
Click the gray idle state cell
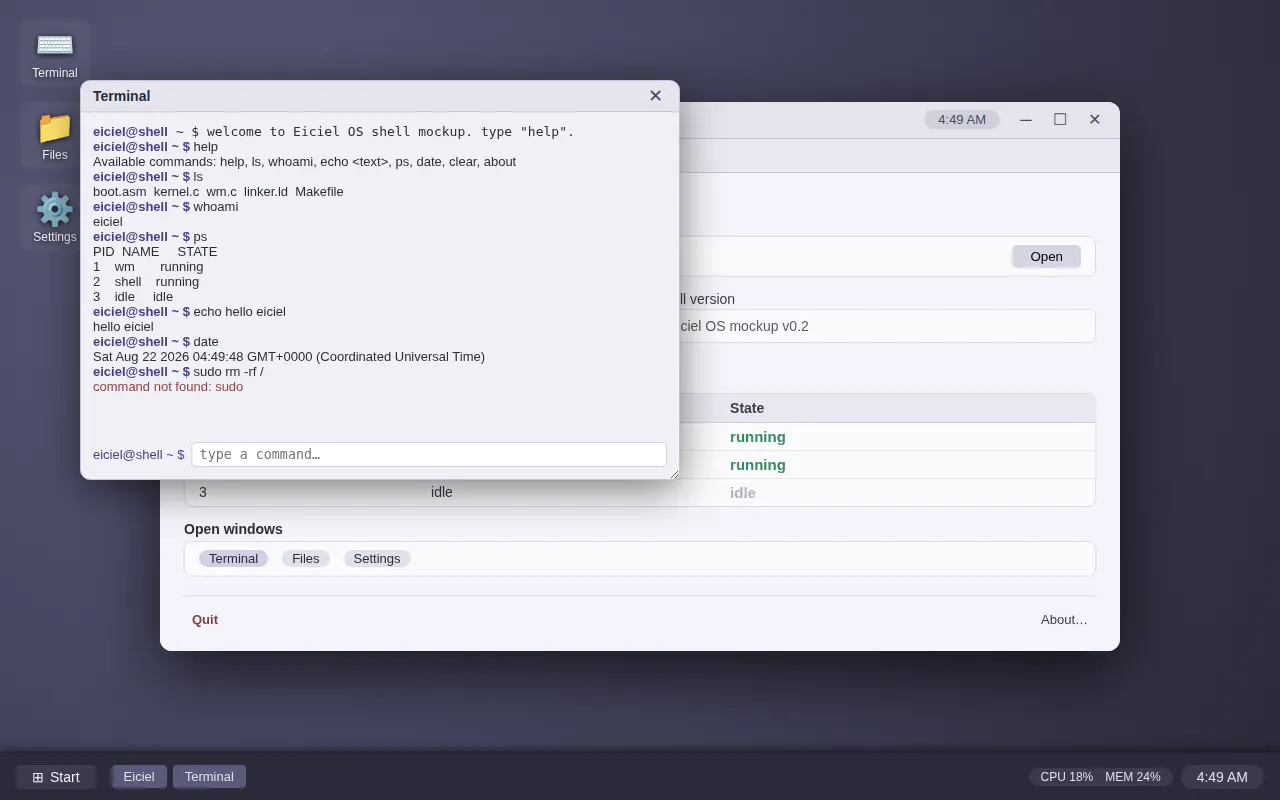[x=743, y=492]
